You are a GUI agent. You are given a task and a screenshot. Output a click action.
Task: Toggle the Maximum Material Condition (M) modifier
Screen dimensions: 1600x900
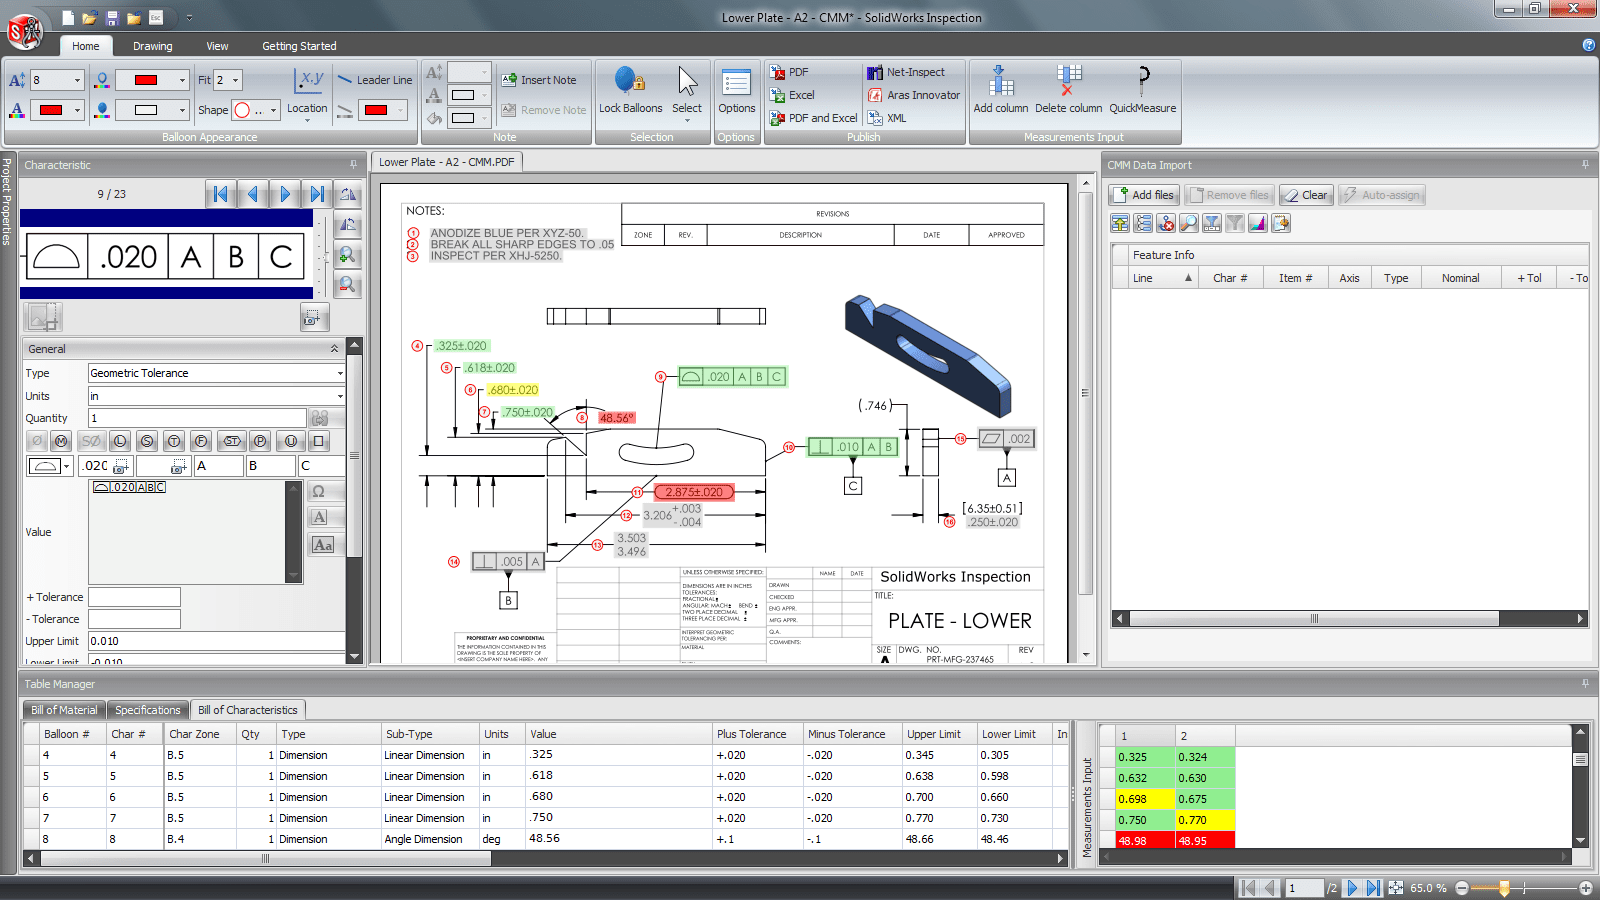[x=61, y=440]
